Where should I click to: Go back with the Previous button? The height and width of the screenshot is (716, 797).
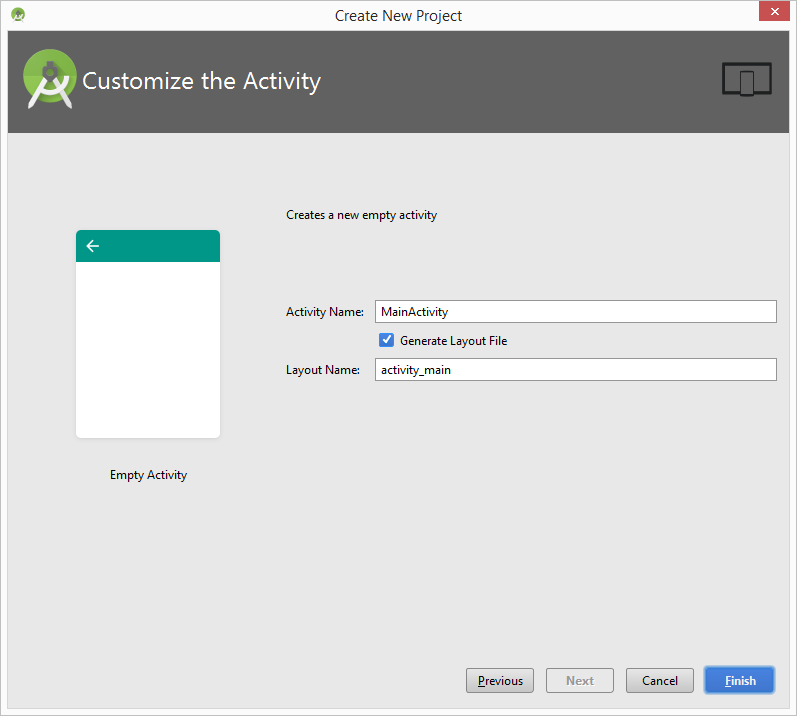[x=500, y=681]
